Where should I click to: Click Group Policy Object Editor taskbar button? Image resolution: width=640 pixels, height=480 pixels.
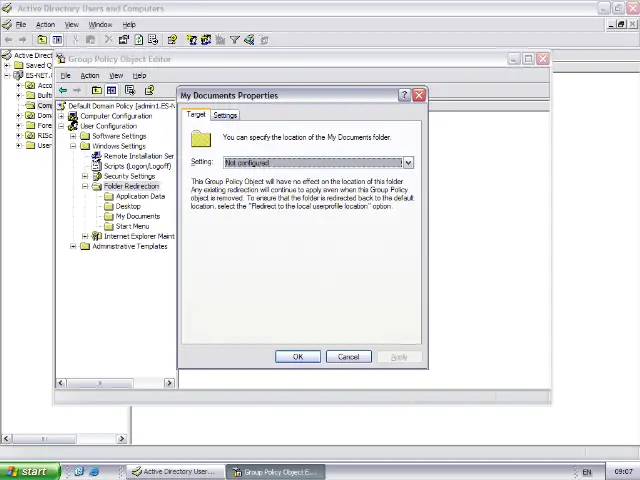[276, 472]
